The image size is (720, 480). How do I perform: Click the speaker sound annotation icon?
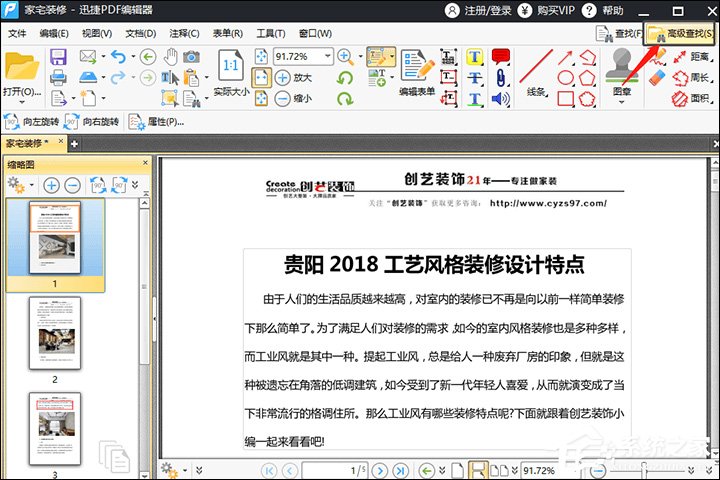point(501,98)
